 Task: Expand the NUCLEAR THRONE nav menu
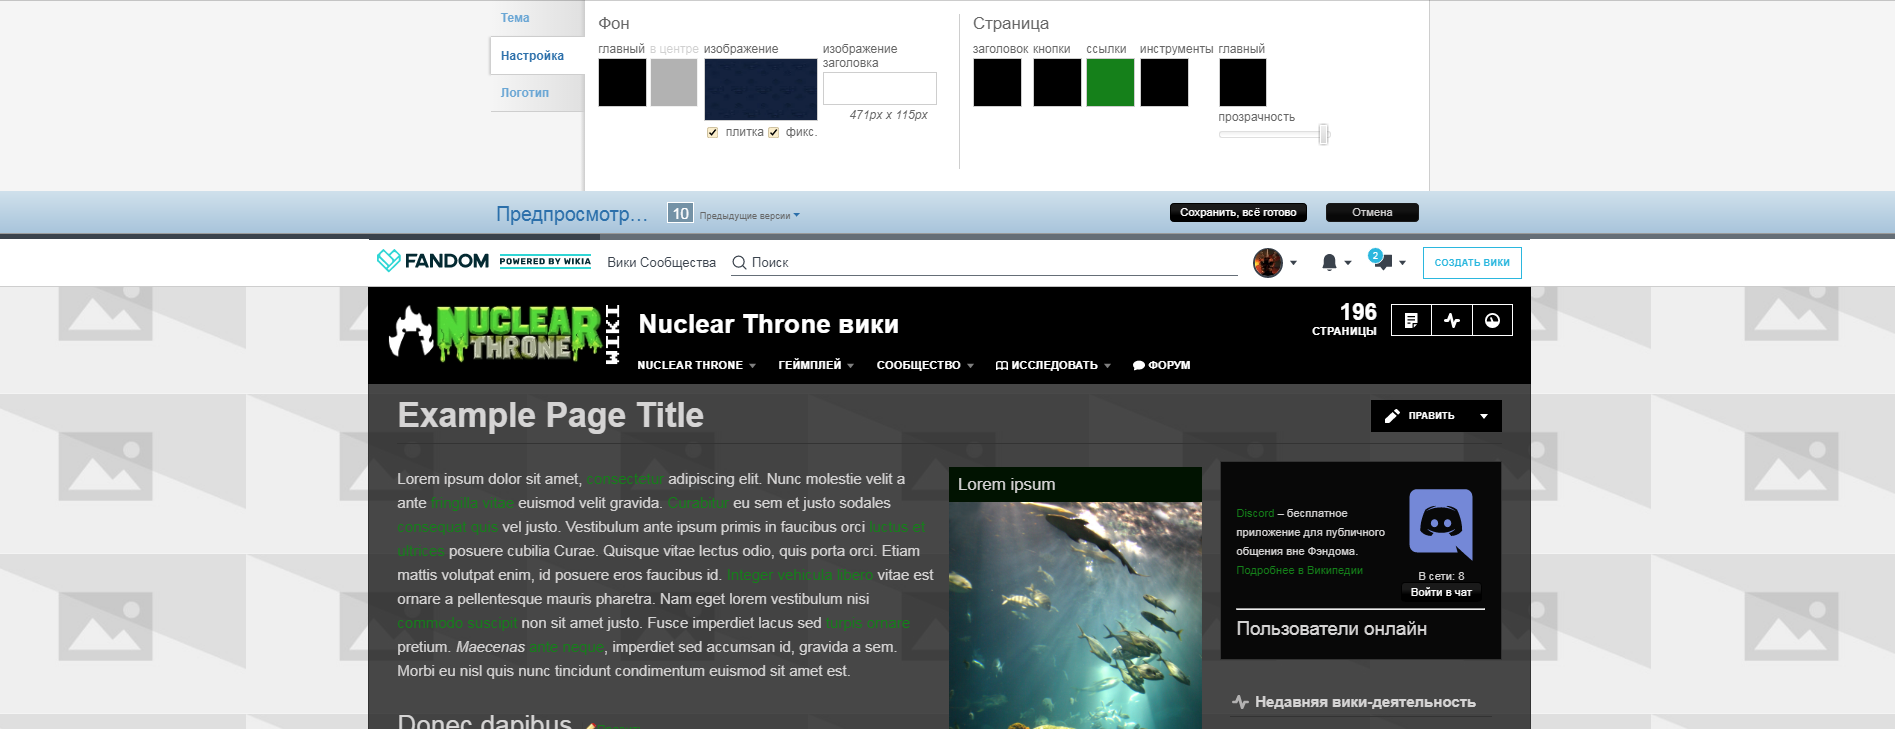(x=696, y=365)
